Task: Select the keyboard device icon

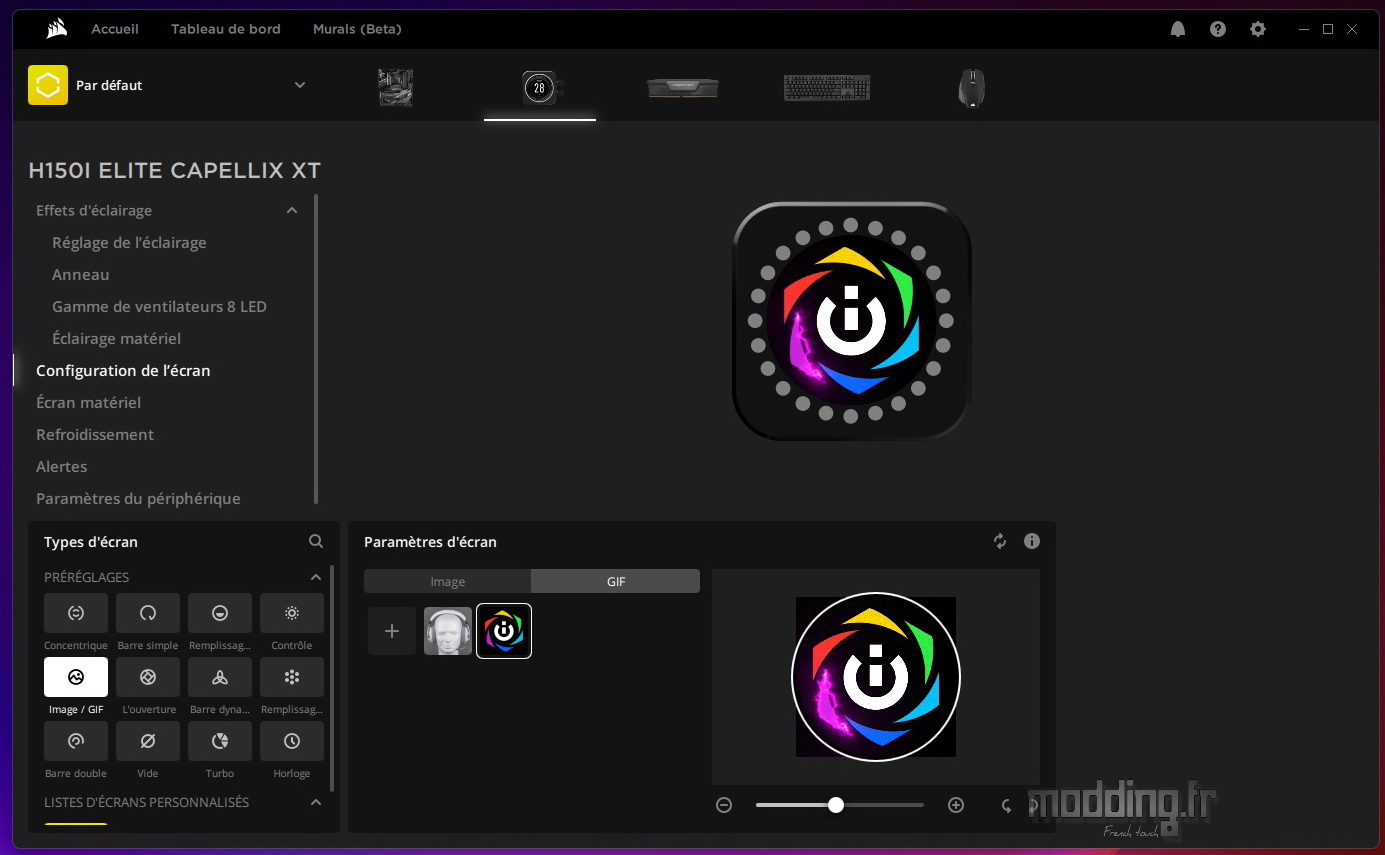Action: click(827, 87)
